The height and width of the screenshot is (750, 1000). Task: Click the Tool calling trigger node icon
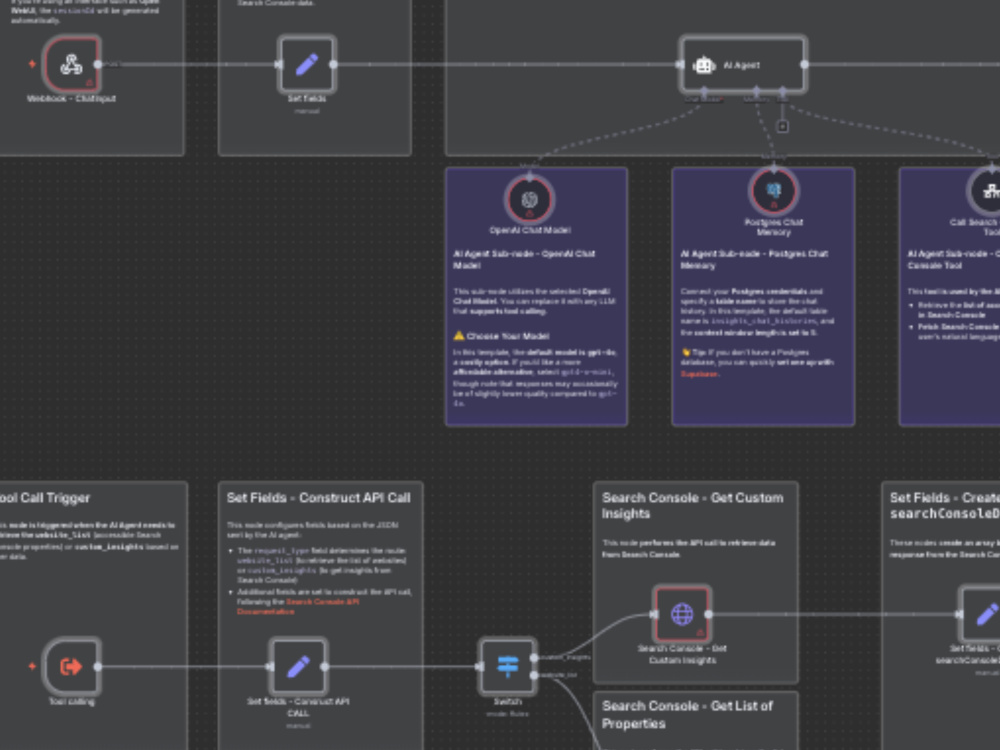tap(71, 666)
